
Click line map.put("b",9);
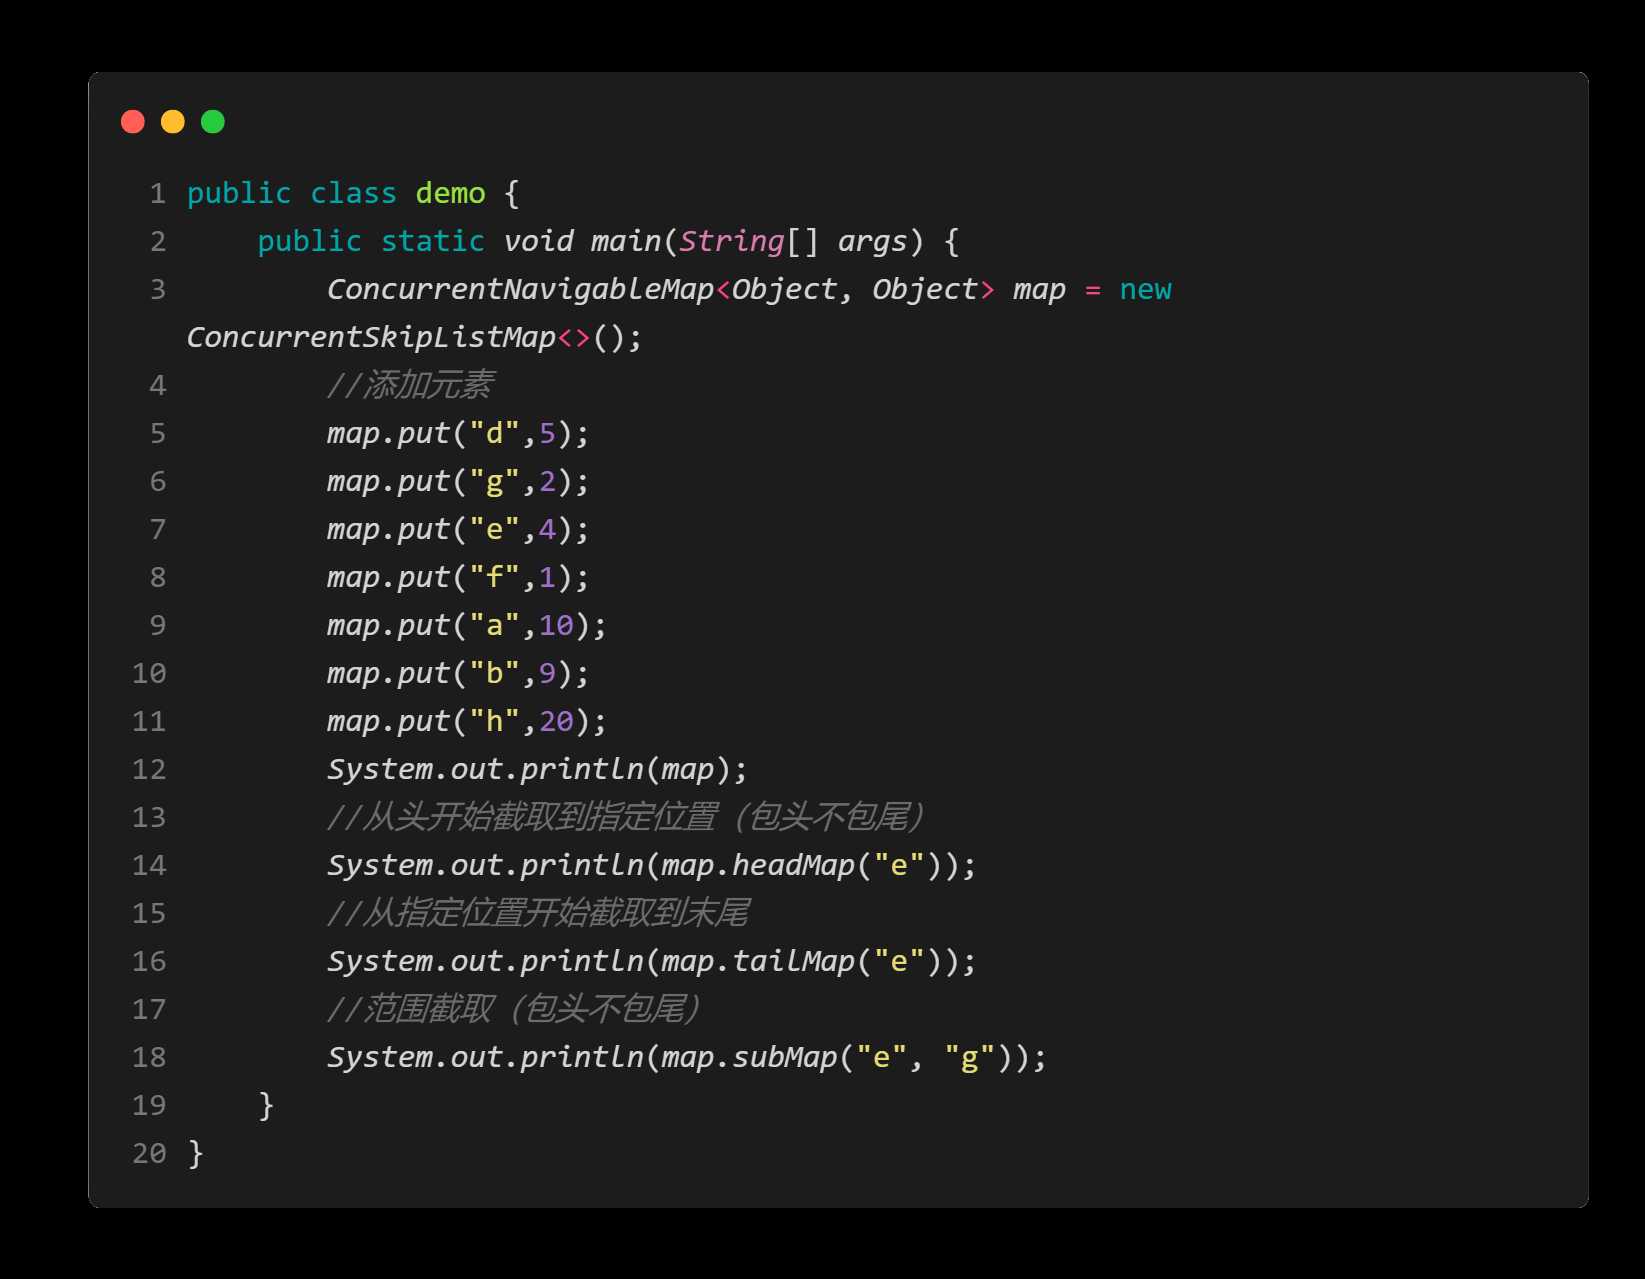tap(458, 673)
